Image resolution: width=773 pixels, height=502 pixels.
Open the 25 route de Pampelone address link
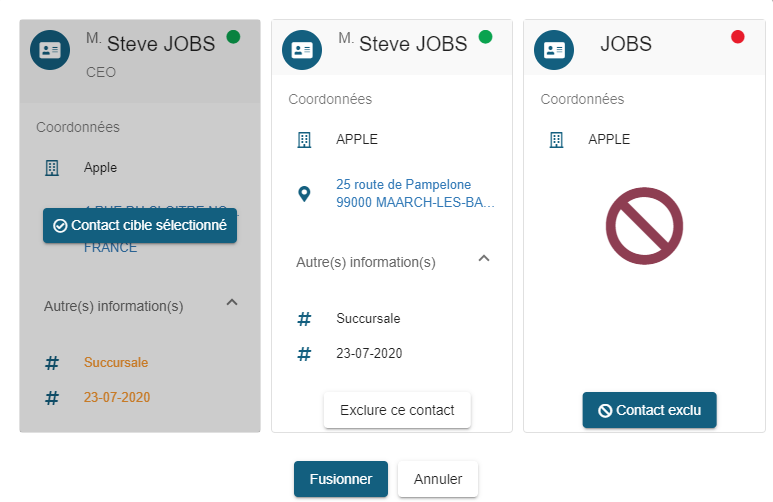click(415, 194)
